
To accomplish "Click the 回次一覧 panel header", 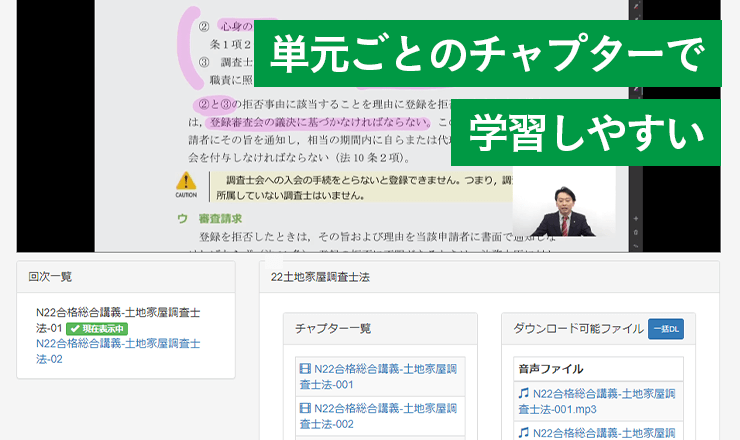I will click(50, 276).
